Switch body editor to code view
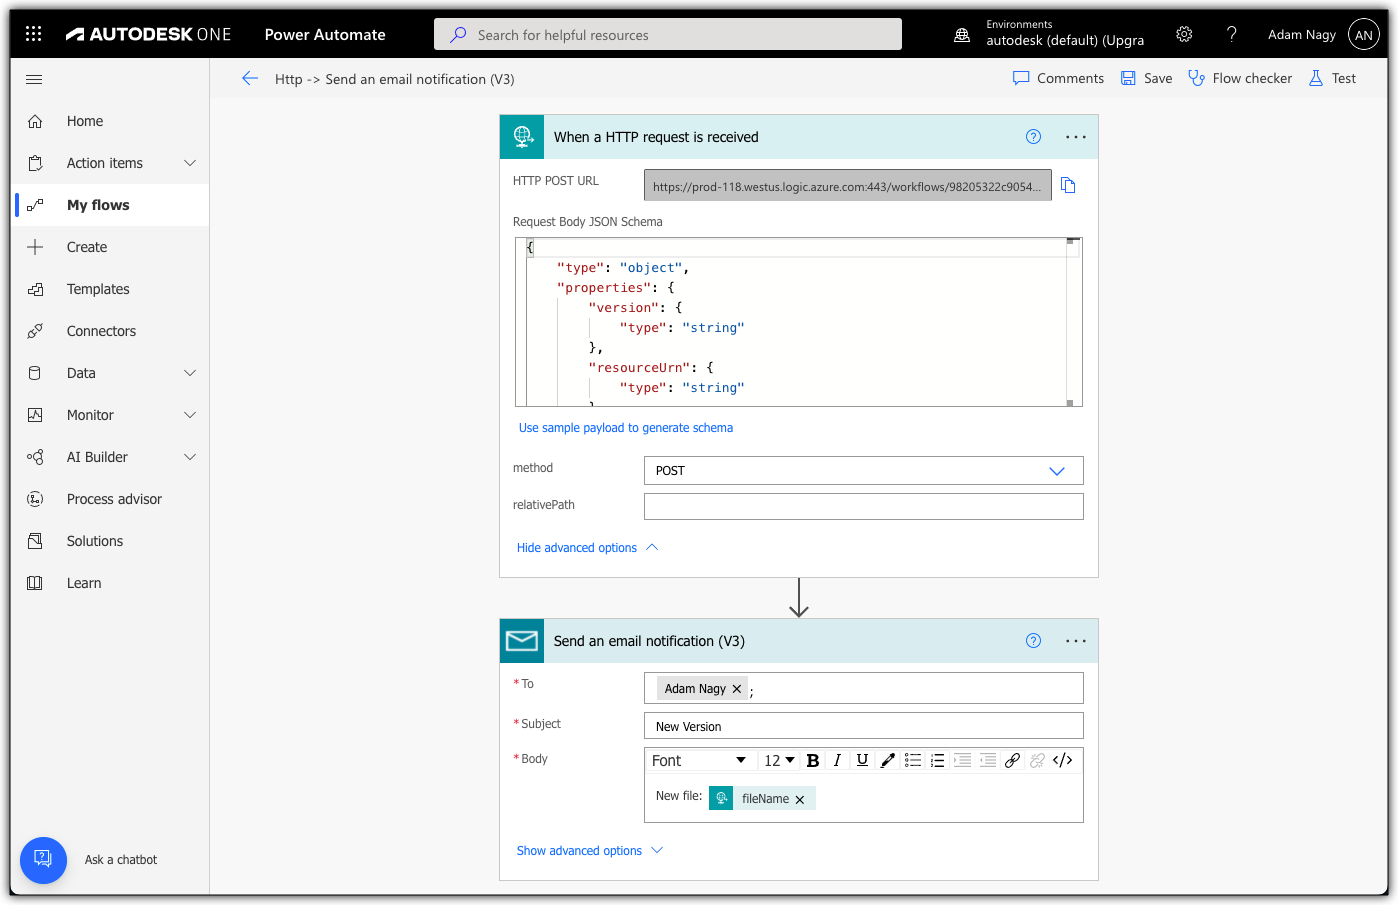 click(x=1062, y=760)
